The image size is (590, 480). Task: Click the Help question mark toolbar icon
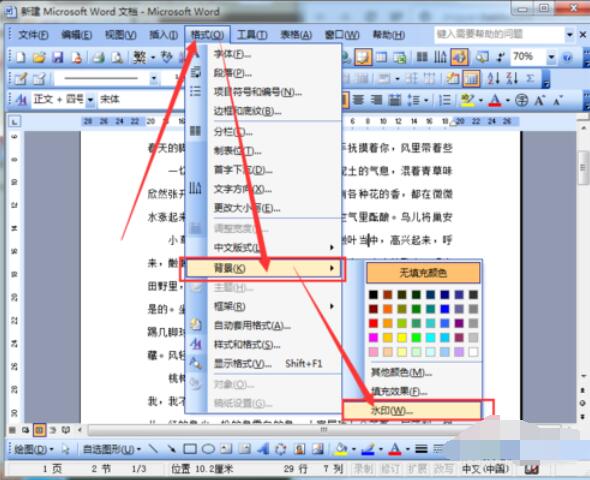567,57
